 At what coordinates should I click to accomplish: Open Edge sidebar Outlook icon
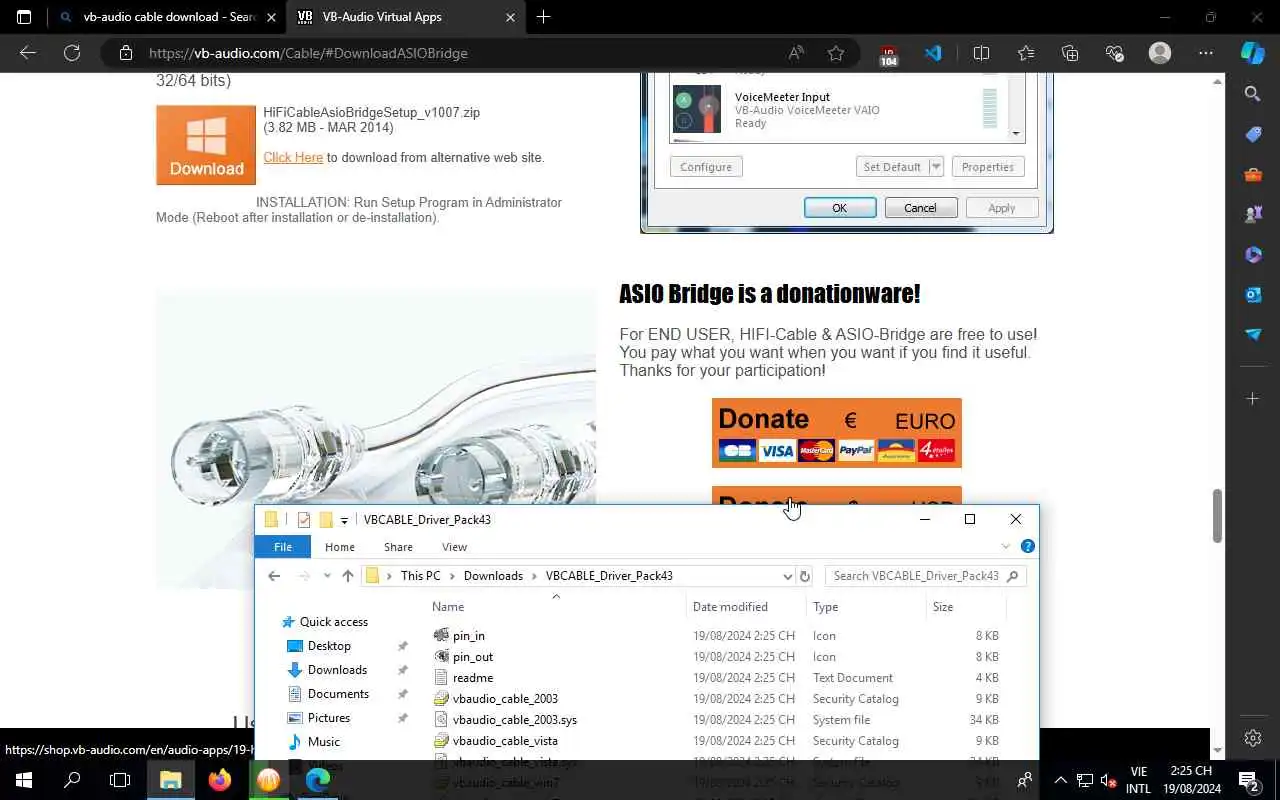[x=1253, y=294]
